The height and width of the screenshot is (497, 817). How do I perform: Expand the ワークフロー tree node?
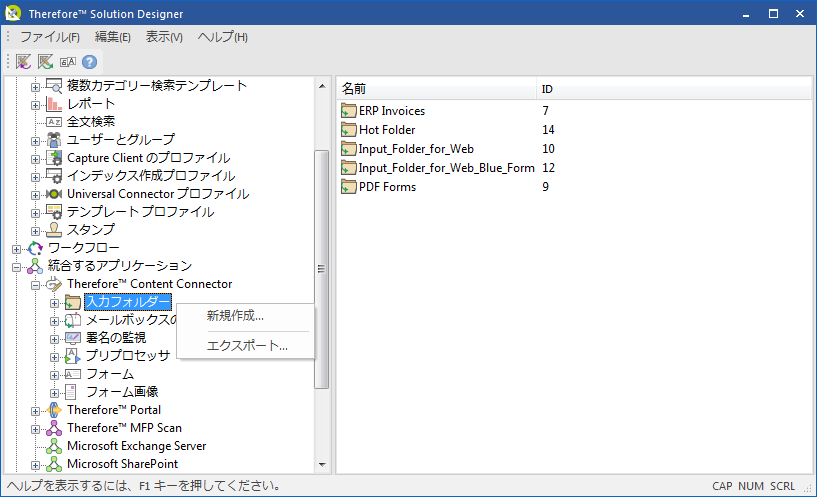tap(16, 249)
